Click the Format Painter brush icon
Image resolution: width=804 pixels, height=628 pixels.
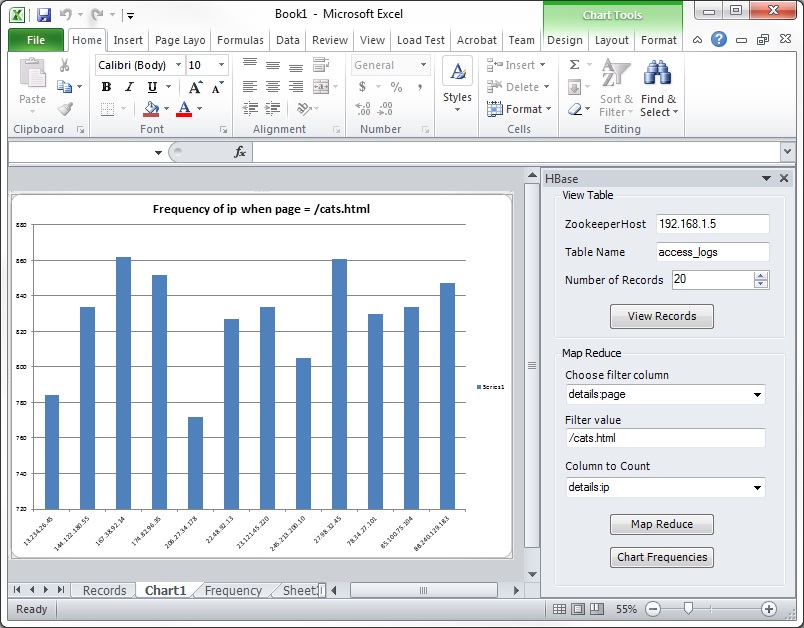65,109
